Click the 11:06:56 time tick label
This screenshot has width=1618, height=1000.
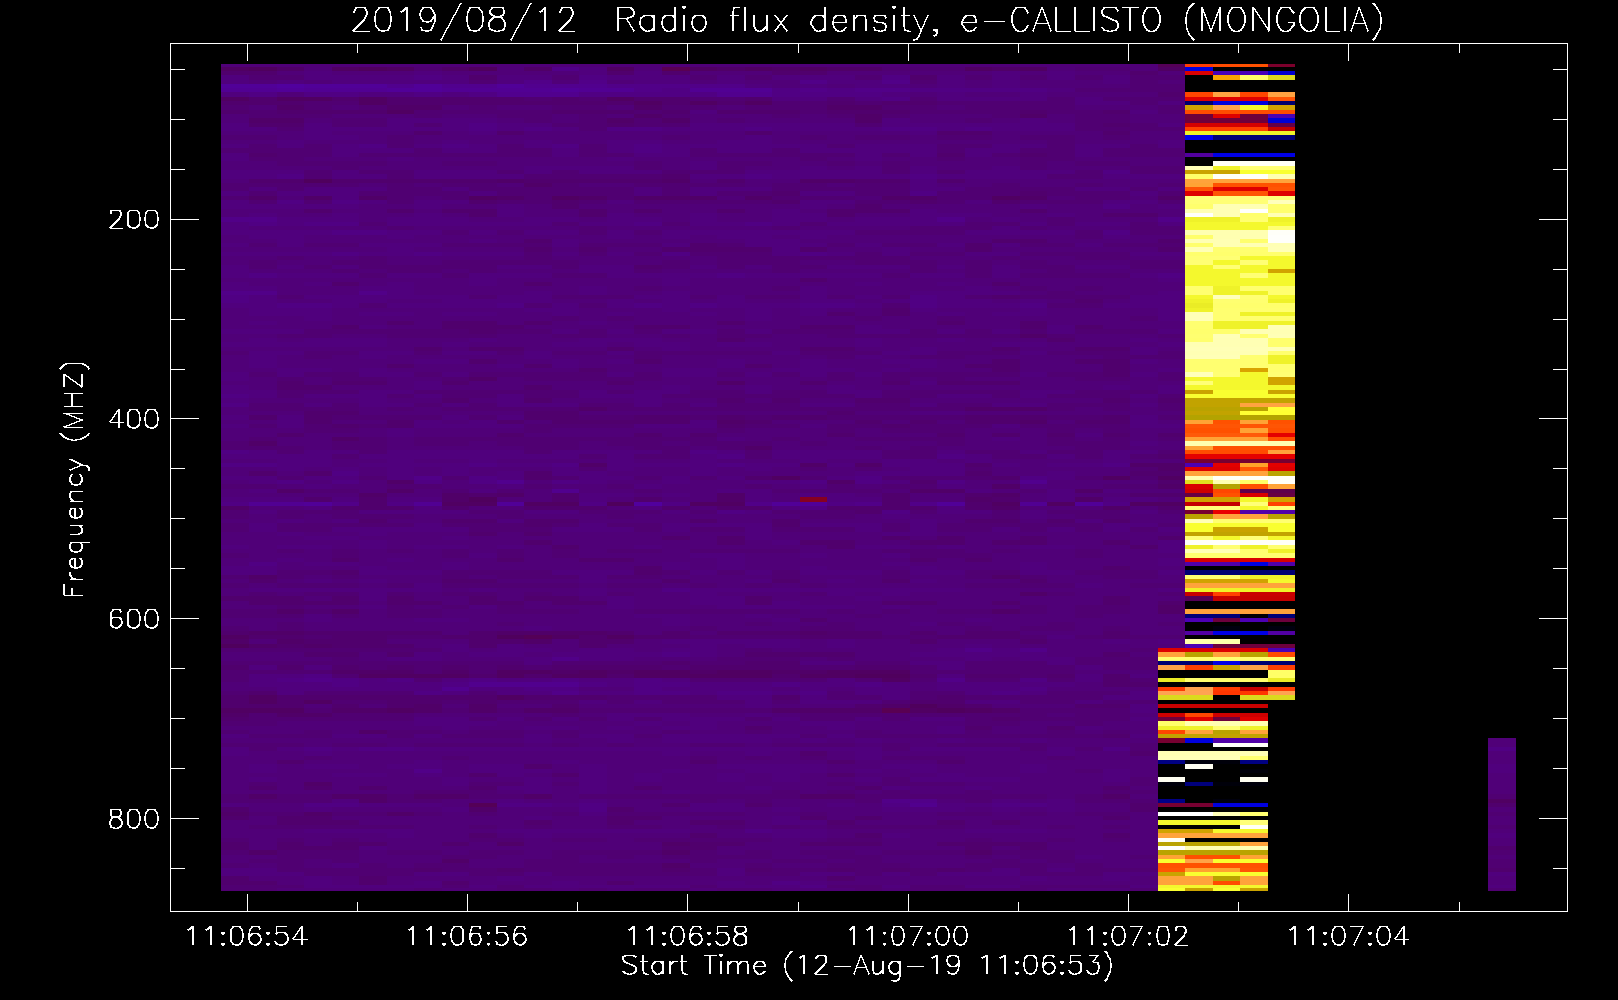pyautogui.click(x=467, y=937)
